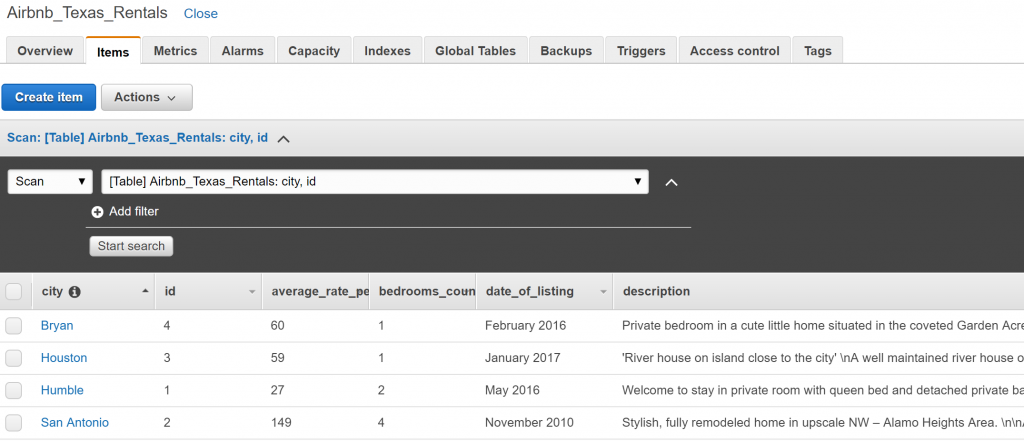This screenshot has height=441, width=1024.
Task: Check the Bryan row checkbox
Action: point(14,325)
